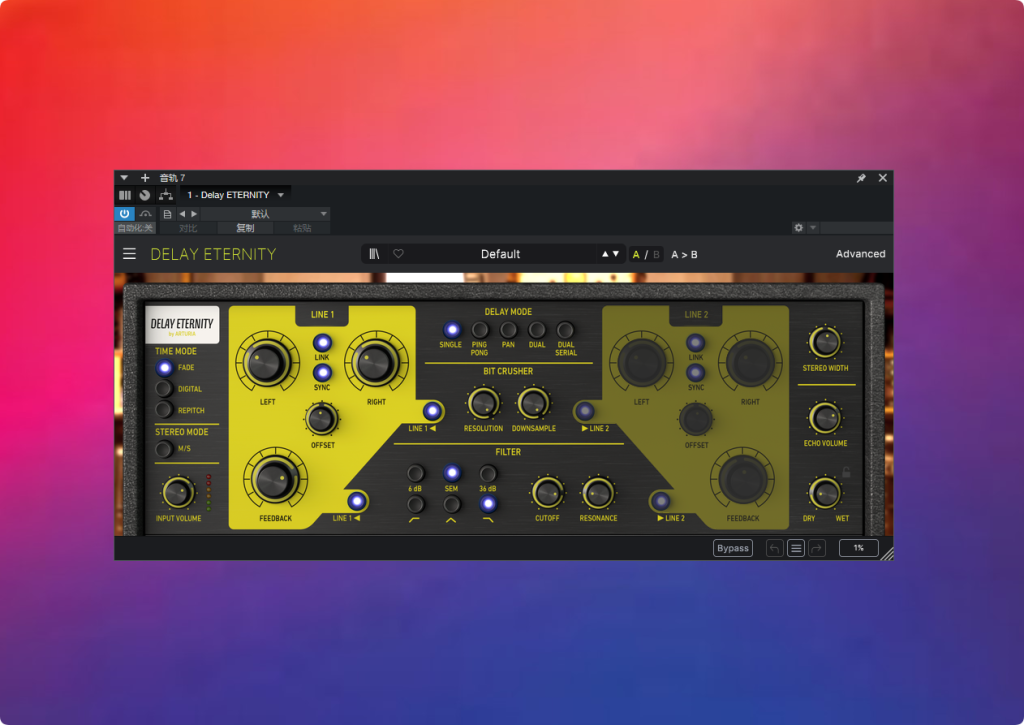Go to the next host preset with the right arrow

[x=194, y=214]
